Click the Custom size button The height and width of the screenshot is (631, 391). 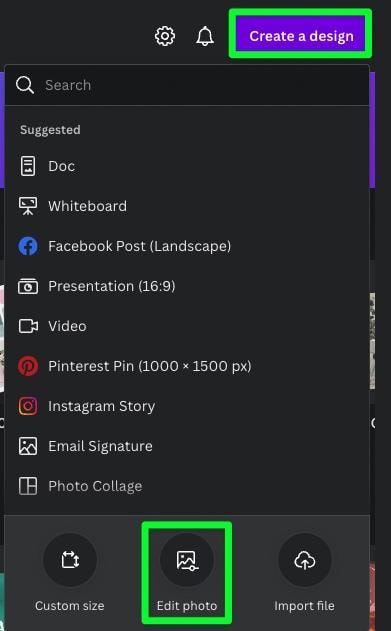pyautogui.click(x=70, y=573)
